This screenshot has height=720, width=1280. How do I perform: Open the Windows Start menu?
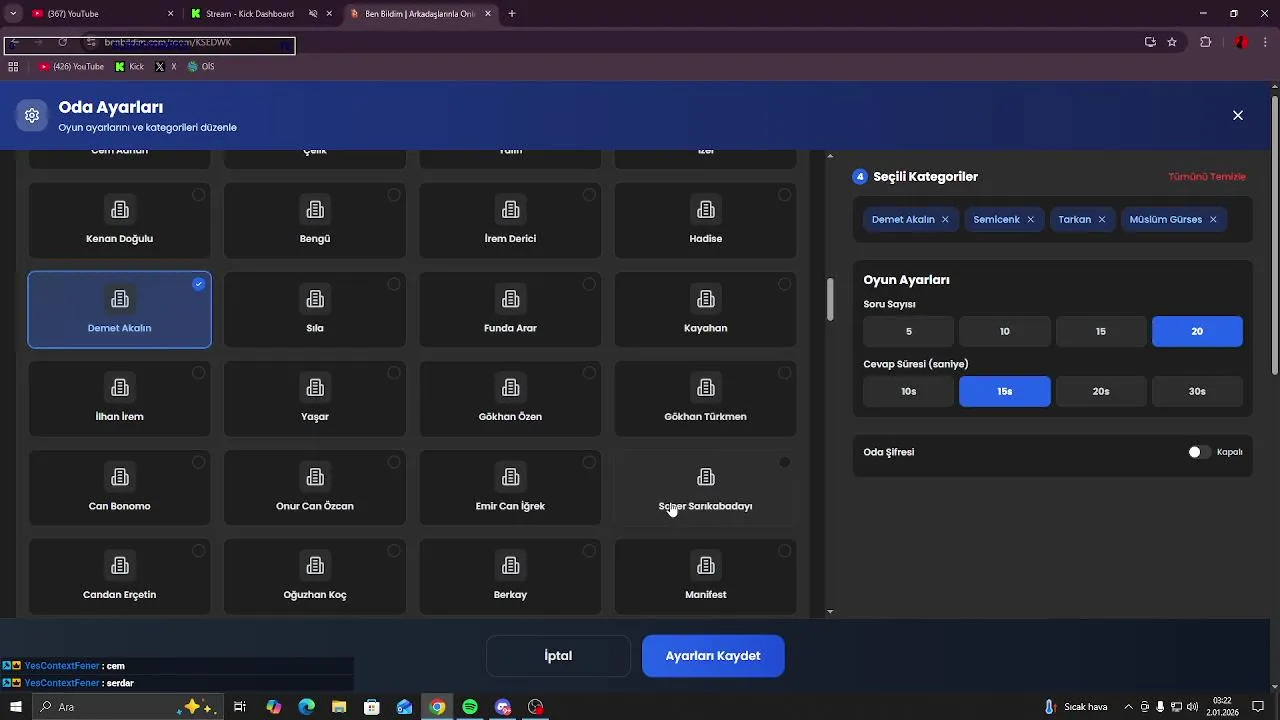16,707
